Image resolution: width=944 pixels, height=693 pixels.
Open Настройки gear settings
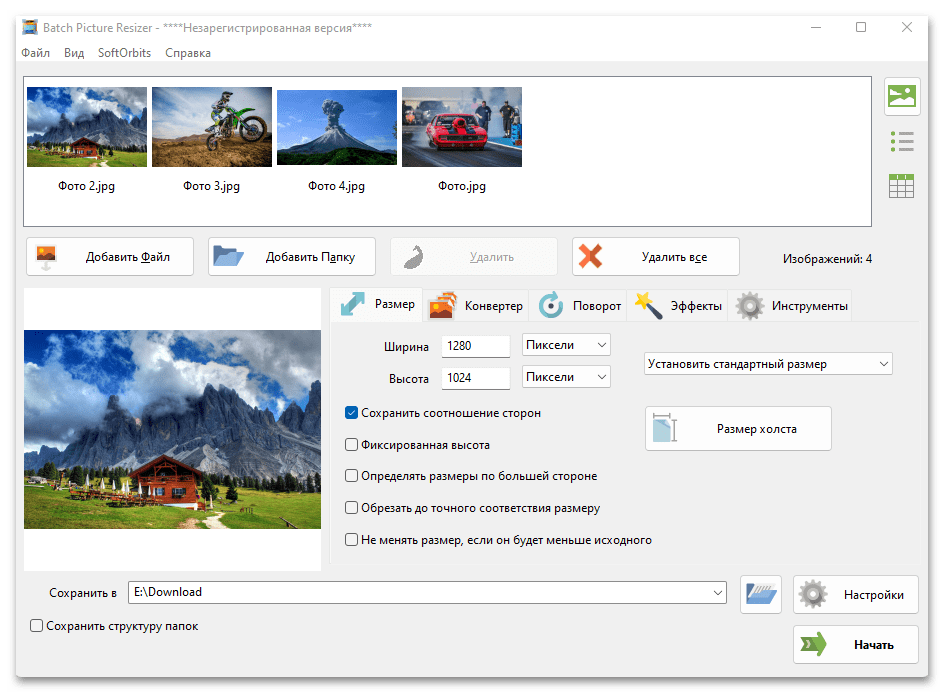[856, 594]
